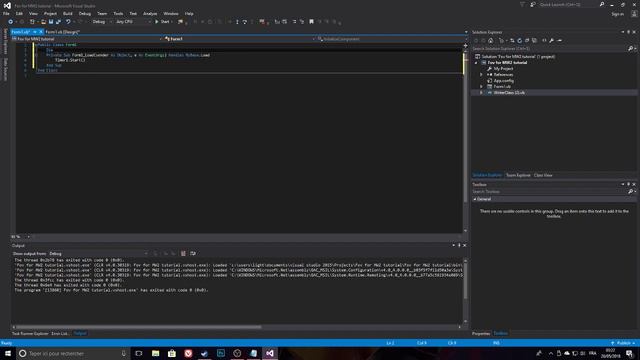Click Task View taskbar icon
Viewport: 640px width, 360px height.
(x=139, y=353)
